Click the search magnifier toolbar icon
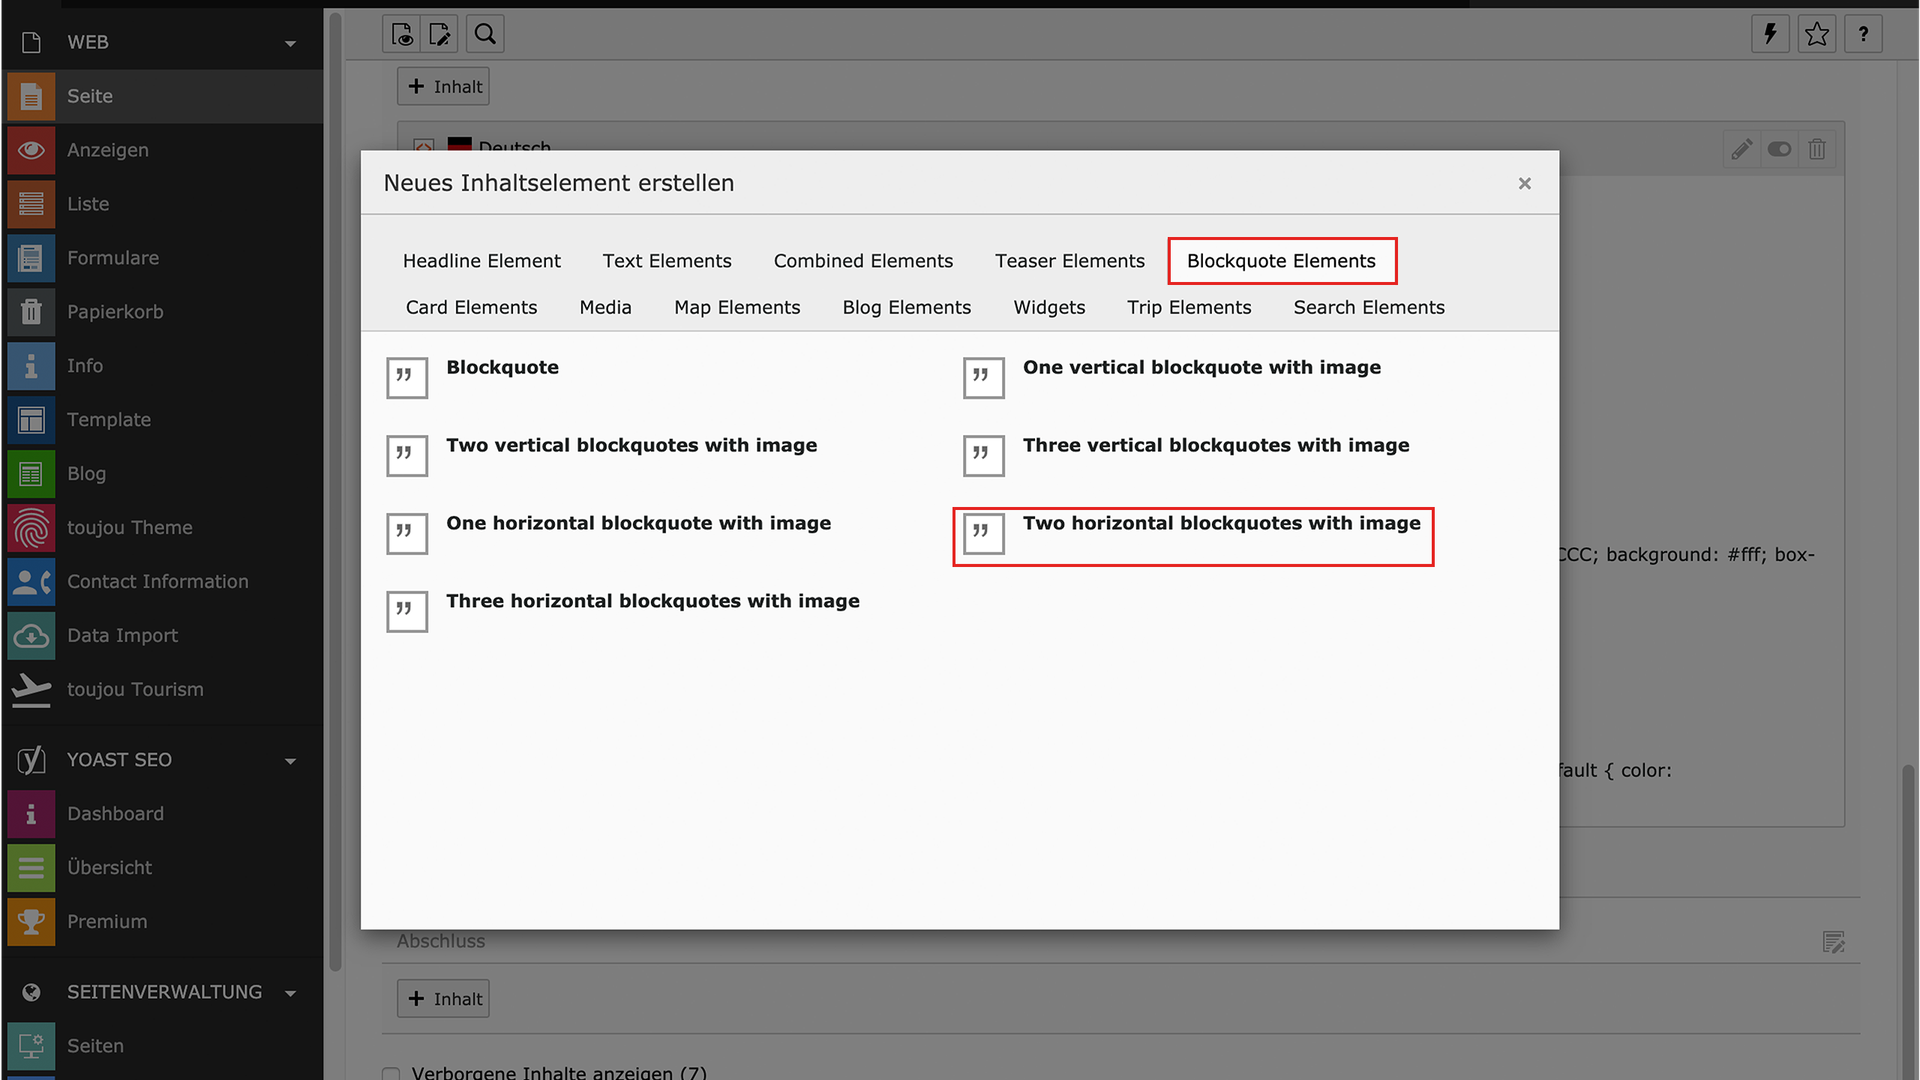Viewport: 1920px width, 1080px height. [x=485, y=34]
